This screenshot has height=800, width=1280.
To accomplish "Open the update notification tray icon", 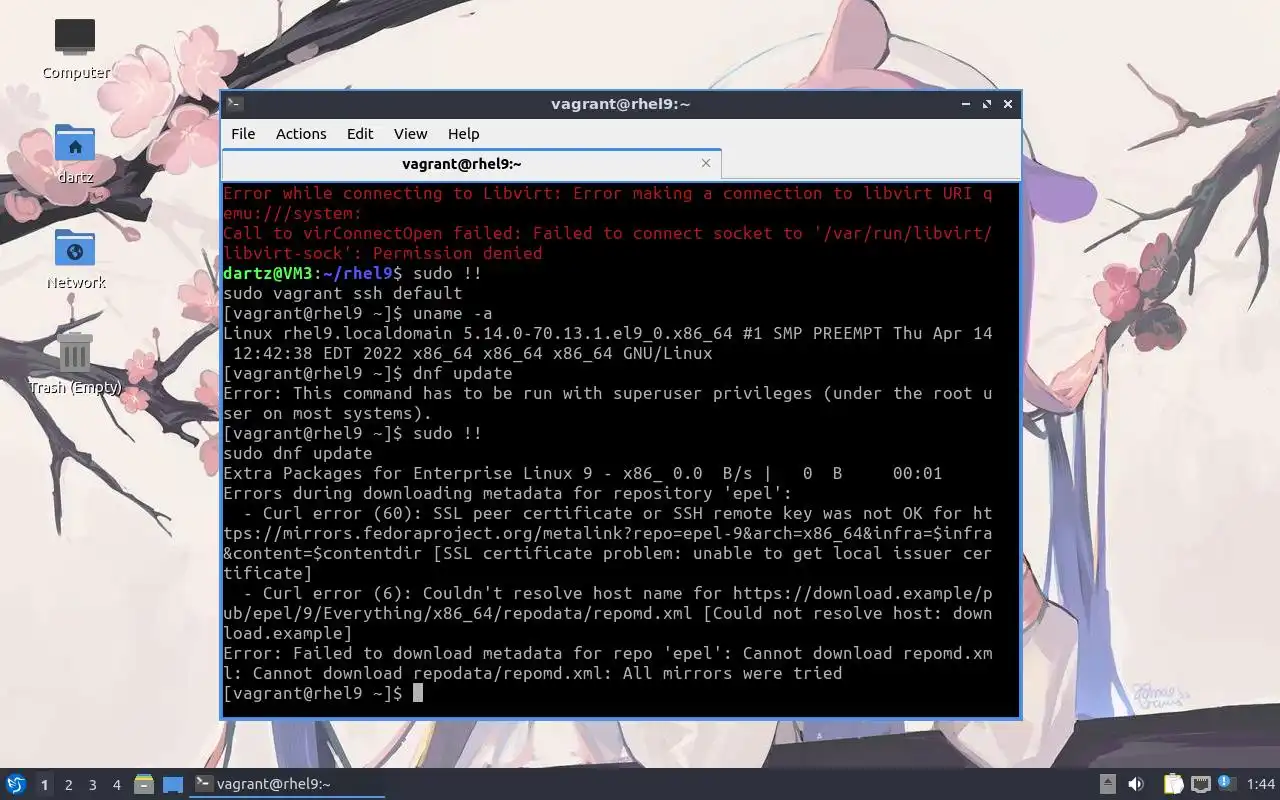I will [1226, 783].
